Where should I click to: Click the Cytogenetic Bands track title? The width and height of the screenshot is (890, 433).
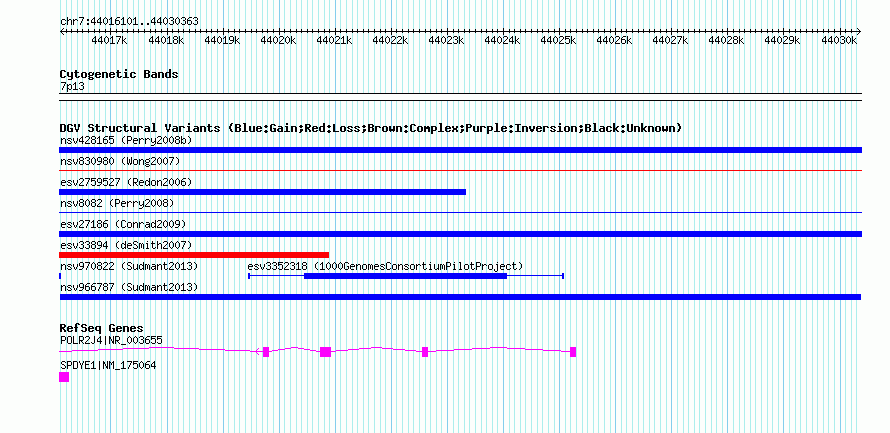(119, 74)
